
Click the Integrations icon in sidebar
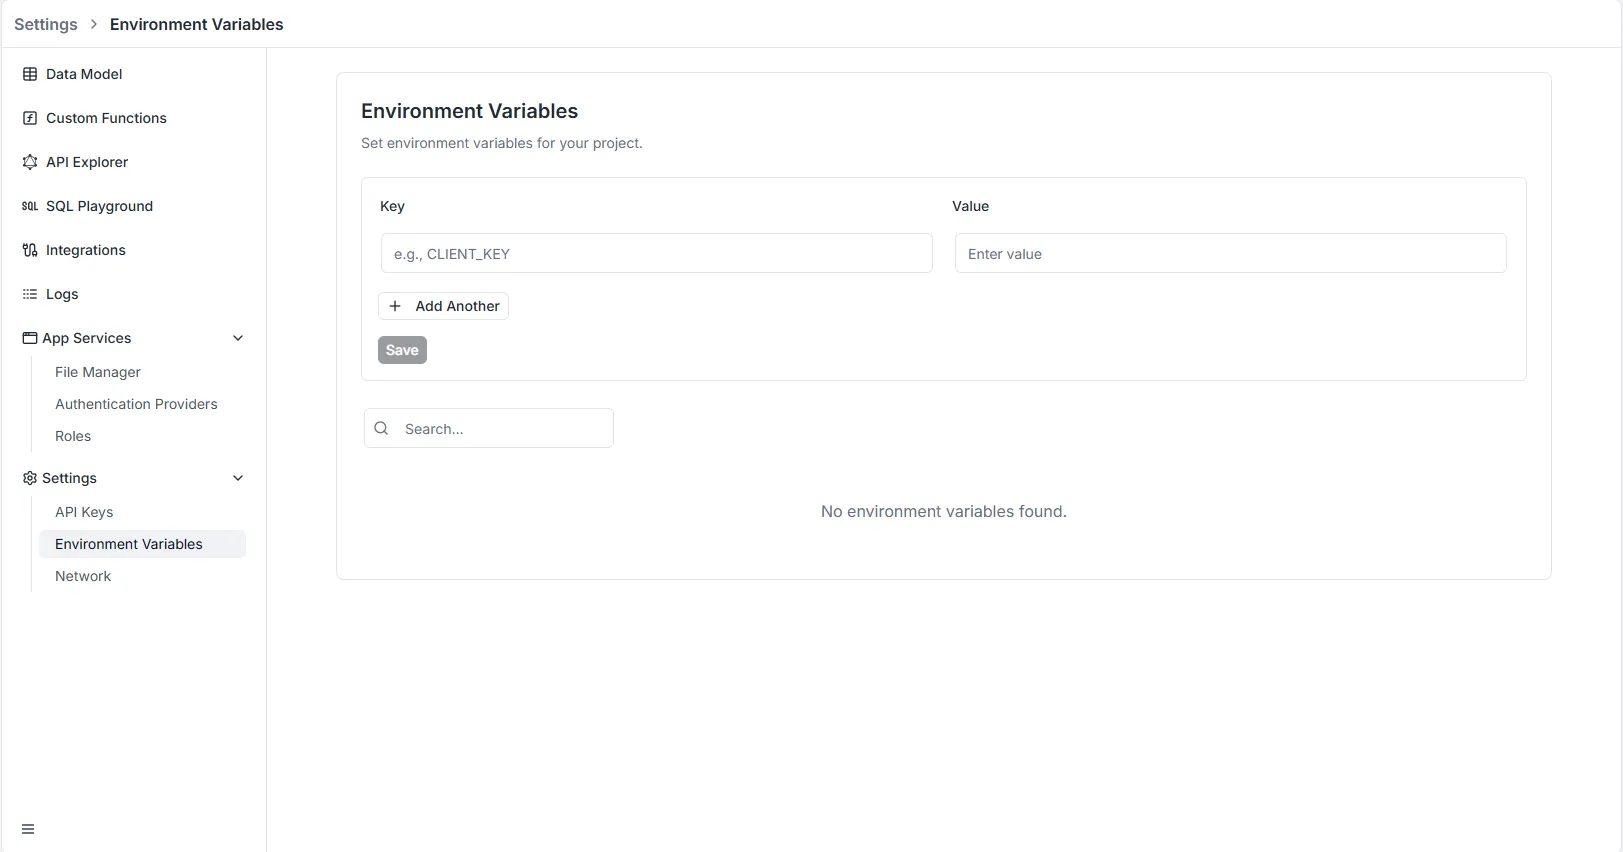coord(30,250)
